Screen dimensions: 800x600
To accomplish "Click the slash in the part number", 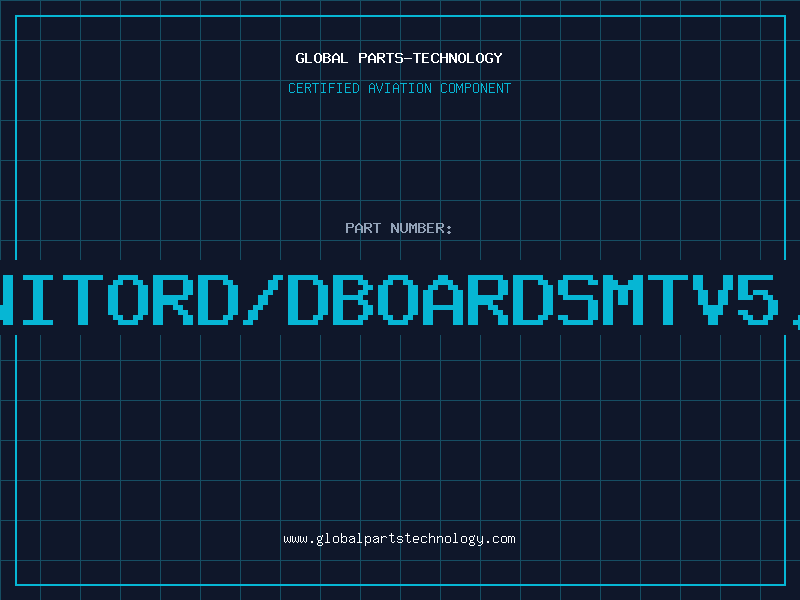I will tap(262, 299).
